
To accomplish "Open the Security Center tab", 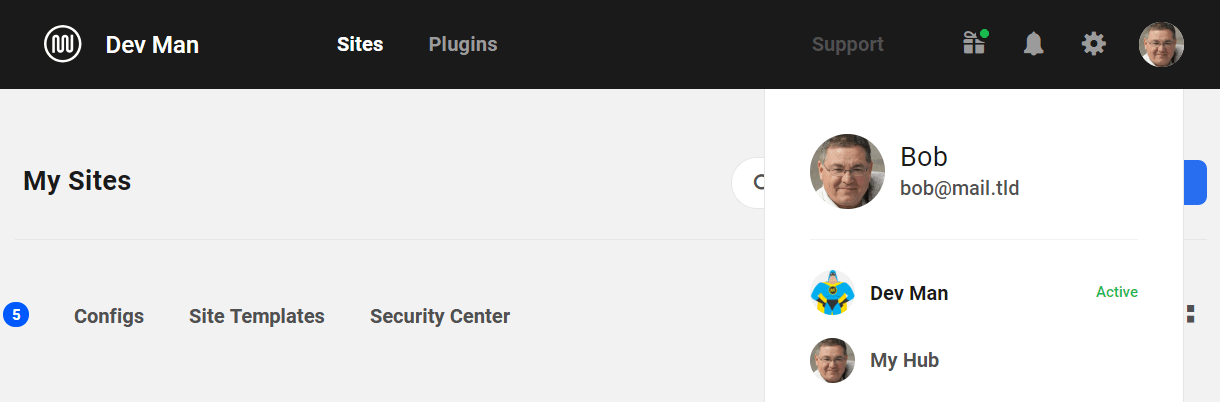I will (x=440, y=316).
